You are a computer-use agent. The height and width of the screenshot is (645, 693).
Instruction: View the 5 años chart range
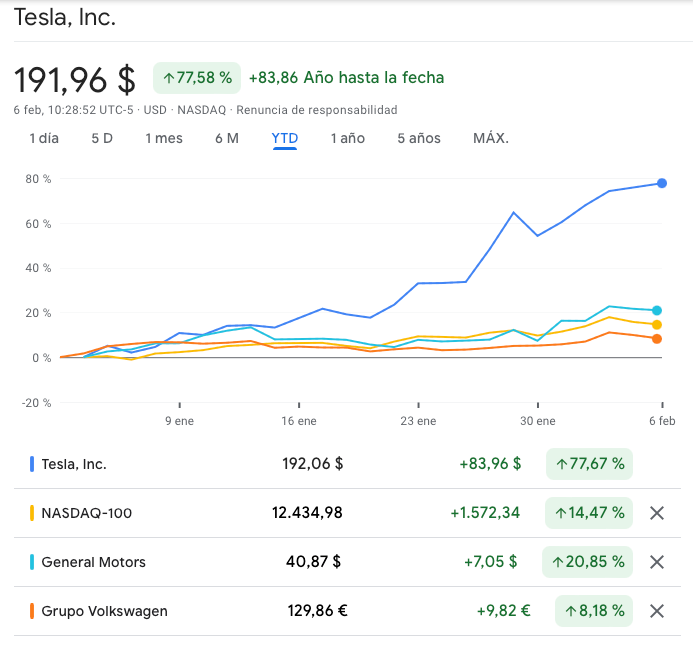(x=419, y=138)
